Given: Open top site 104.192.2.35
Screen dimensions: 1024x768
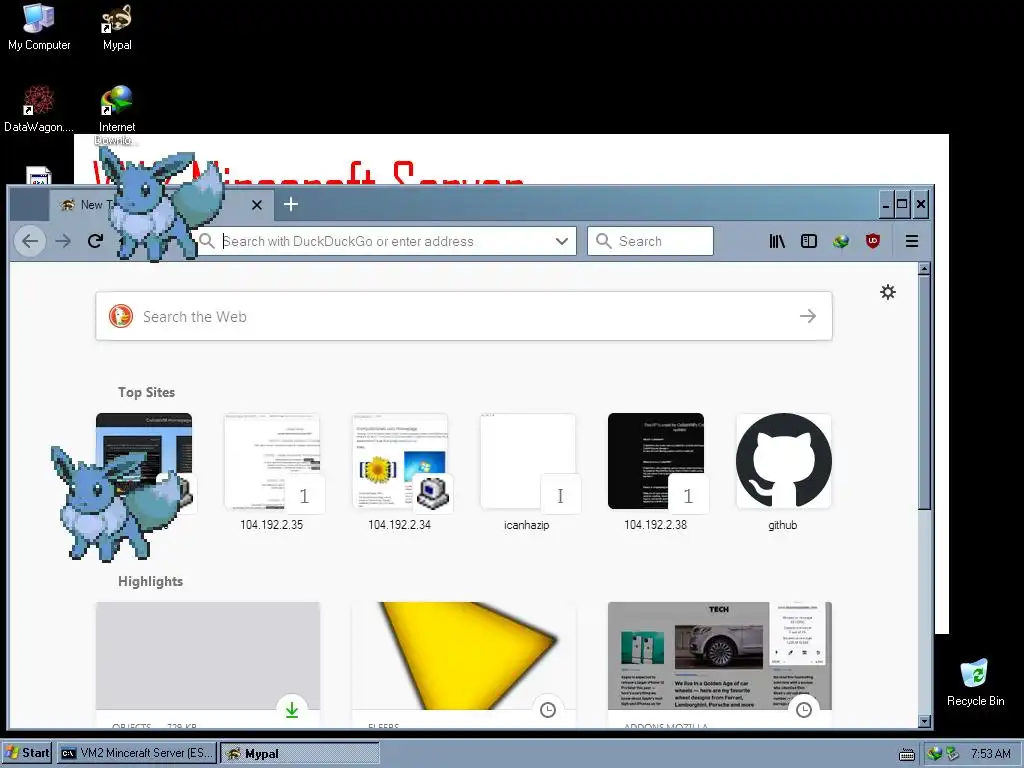Looking at the screenshot, I should (x=272, y=472).
